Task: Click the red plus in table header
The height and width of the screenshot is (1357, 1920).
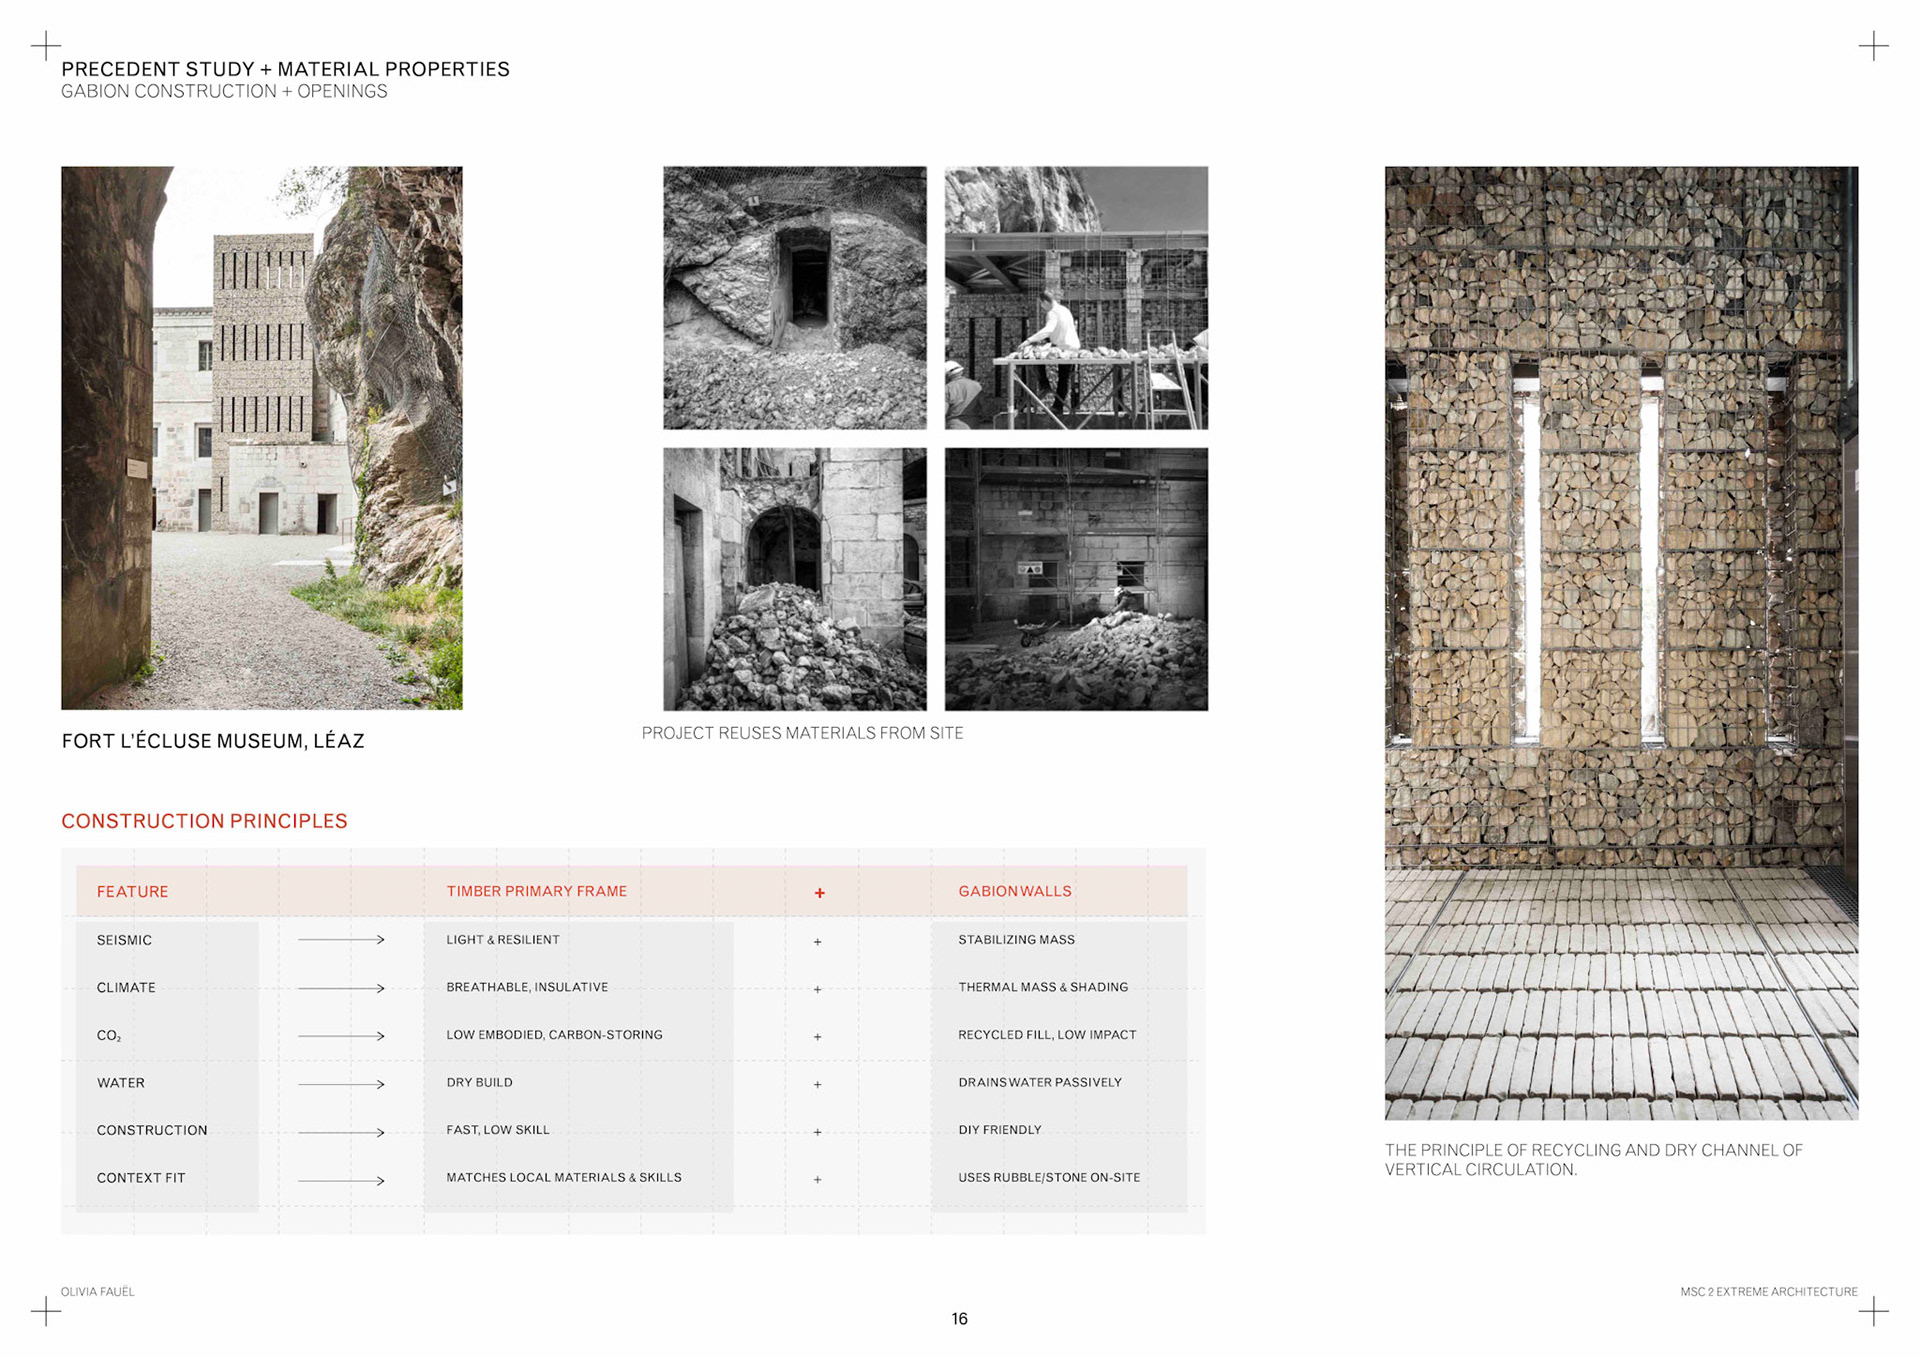Action: [x=819, y=893]
